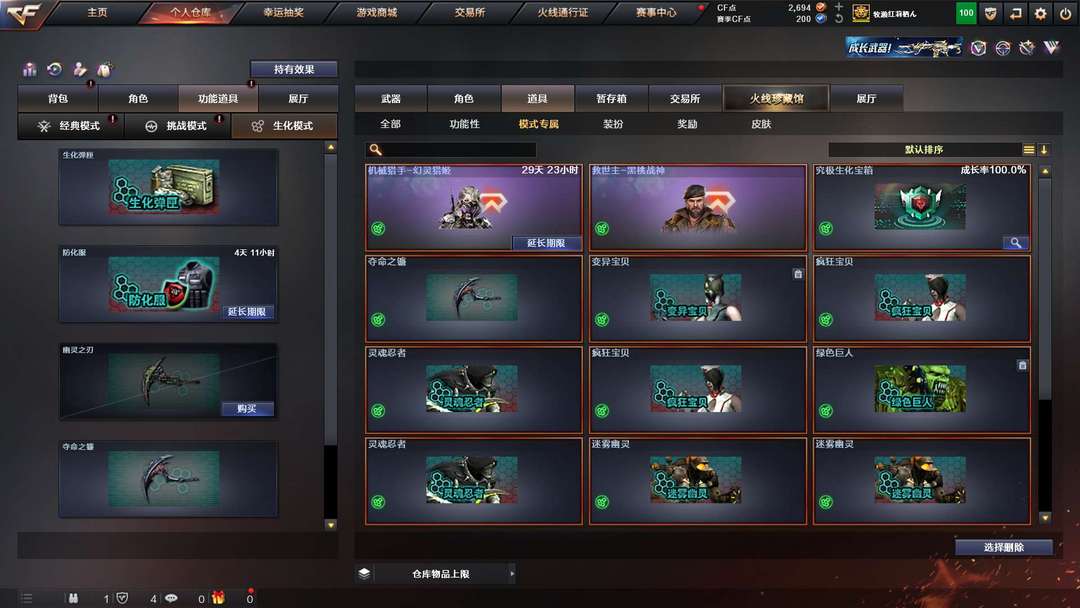Click the ranking bars icon above 背包 tab

(x=30, y=69)
